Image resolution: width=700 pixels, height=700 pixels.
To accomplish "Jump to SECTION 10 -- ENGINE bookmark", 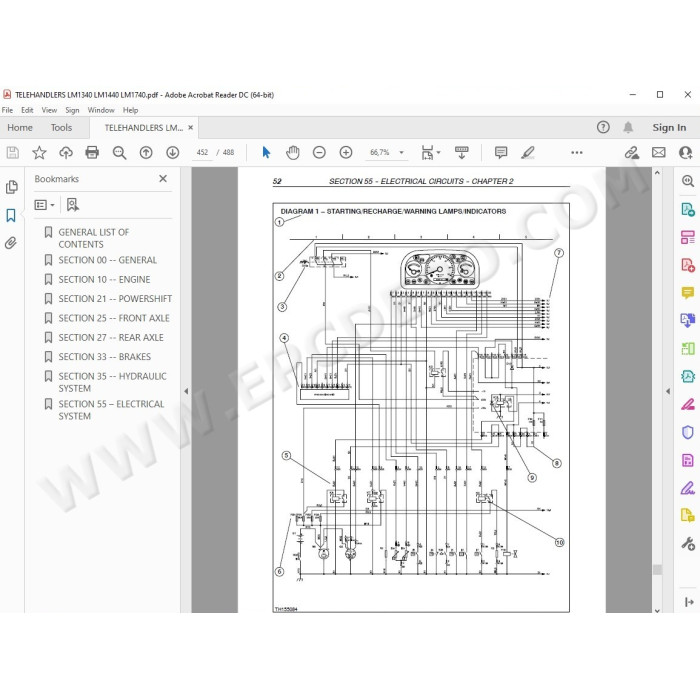I will [104, 279].
